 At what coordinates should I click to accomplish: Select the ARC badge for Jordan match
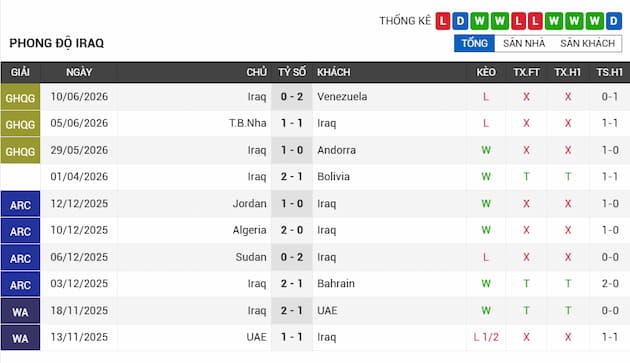point(20,204)
